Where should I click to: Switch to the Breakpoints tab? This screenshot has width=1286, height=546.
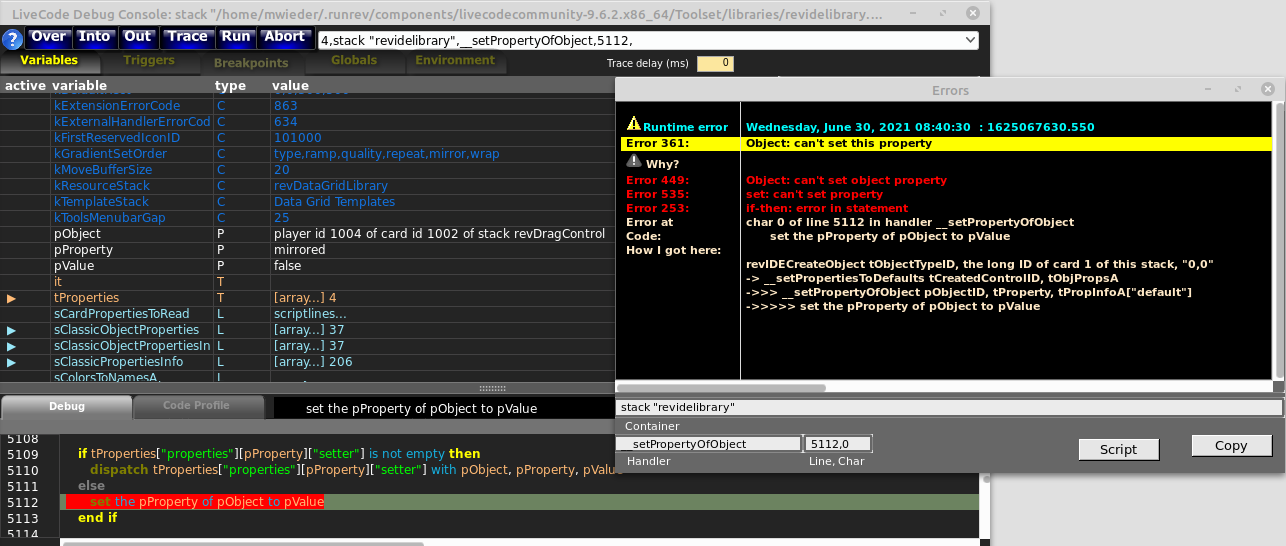click(x=251, y=62)
